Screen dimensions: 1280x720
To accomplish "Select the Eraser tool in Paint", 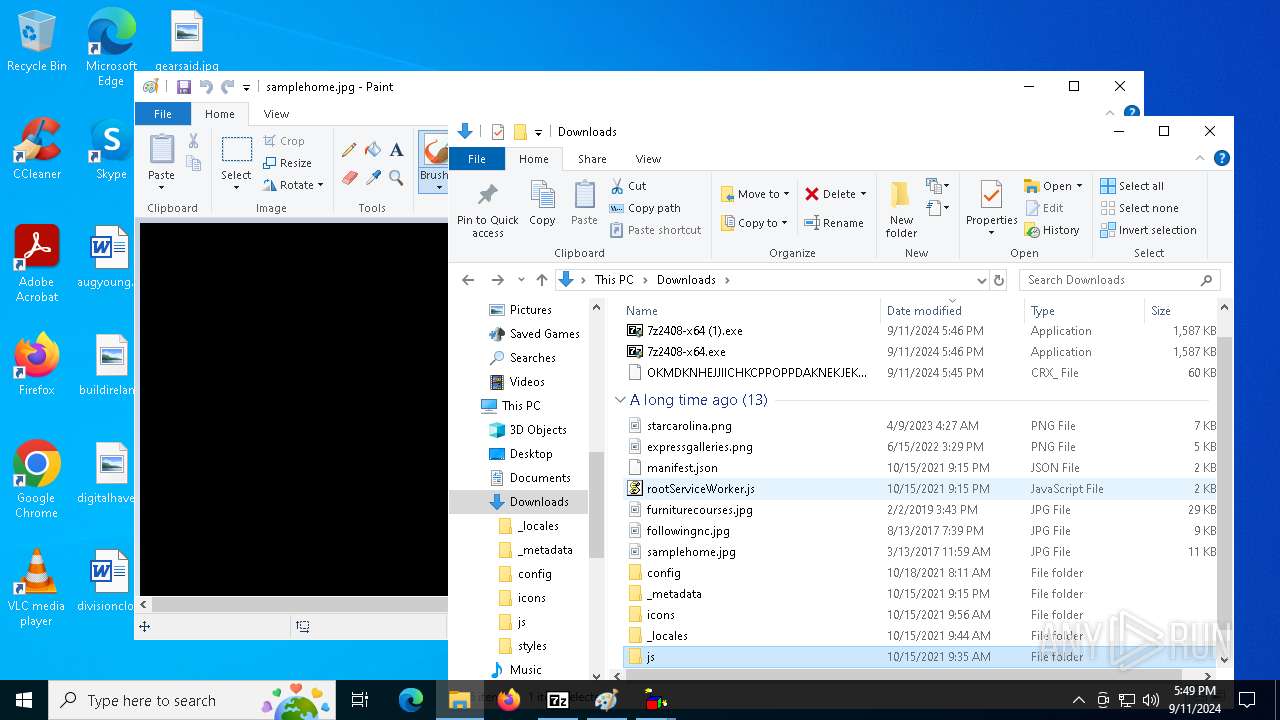I will pos(349,178).
